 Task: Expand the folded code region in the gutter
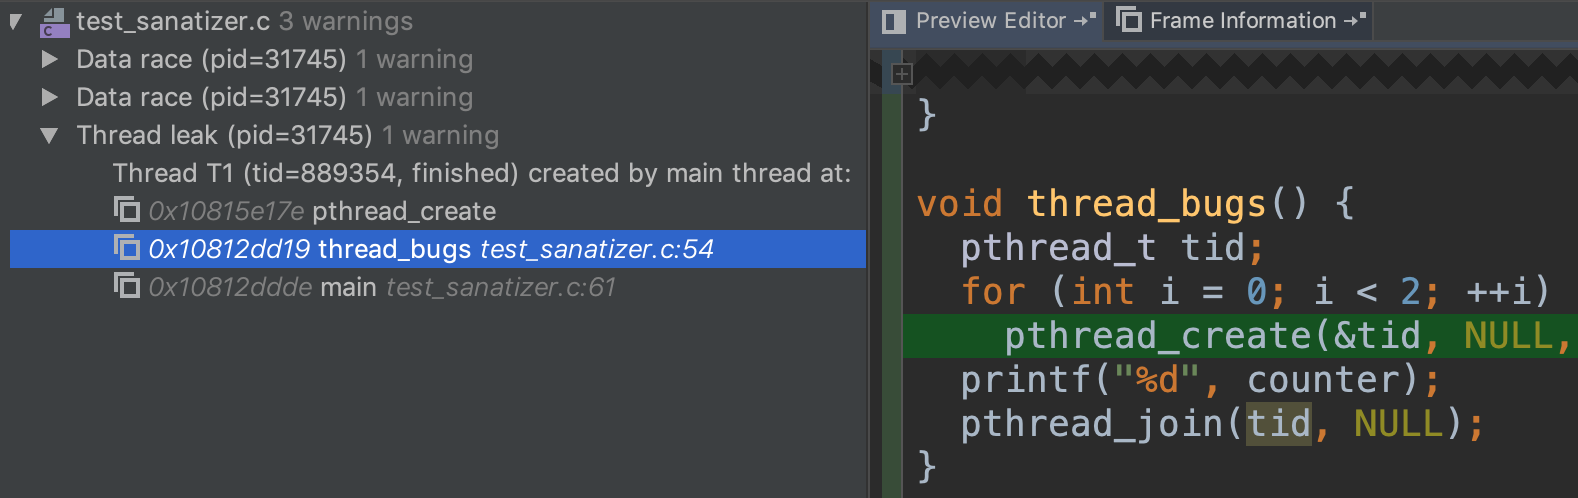(x=902, y=74)
